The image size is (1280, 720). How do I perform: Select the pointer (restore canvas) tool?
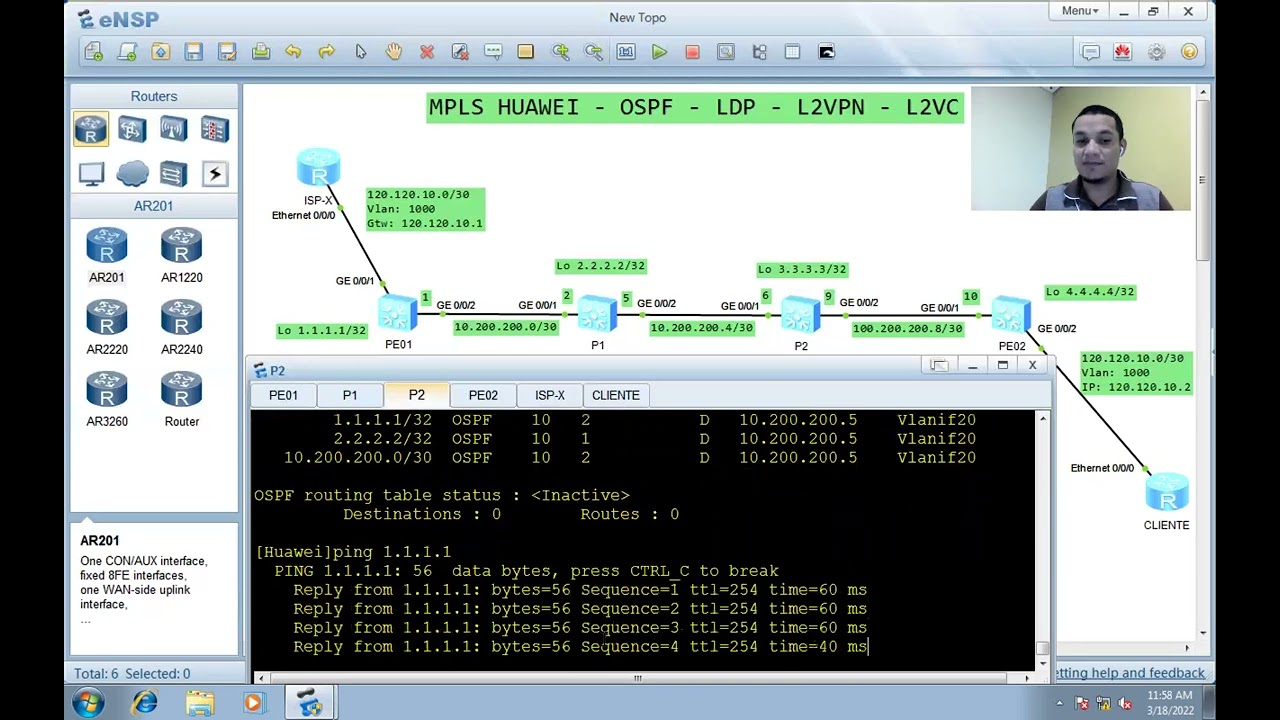pyautogui.click(x=360, y=52)
